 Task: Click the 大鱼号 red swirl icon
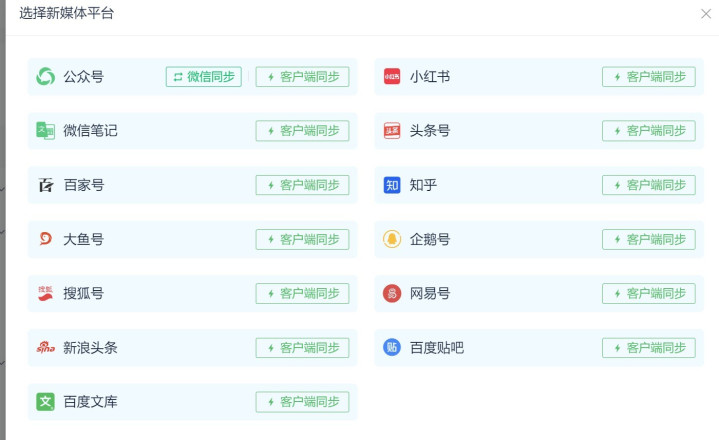tap(45, 239)
